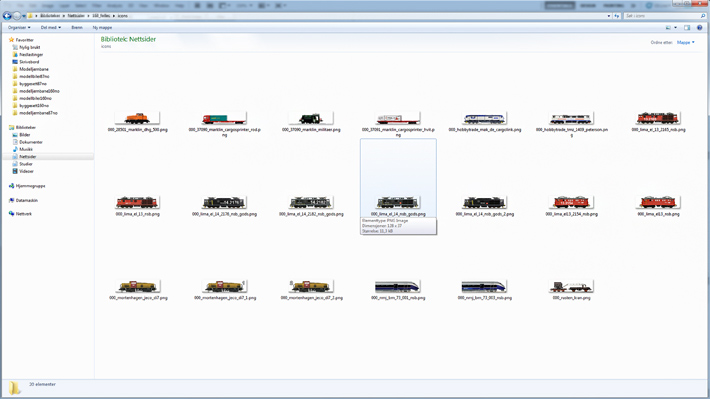
Task: Click the Brenn toolbar button
Action: pyautogui.click(x=77, y=28)
